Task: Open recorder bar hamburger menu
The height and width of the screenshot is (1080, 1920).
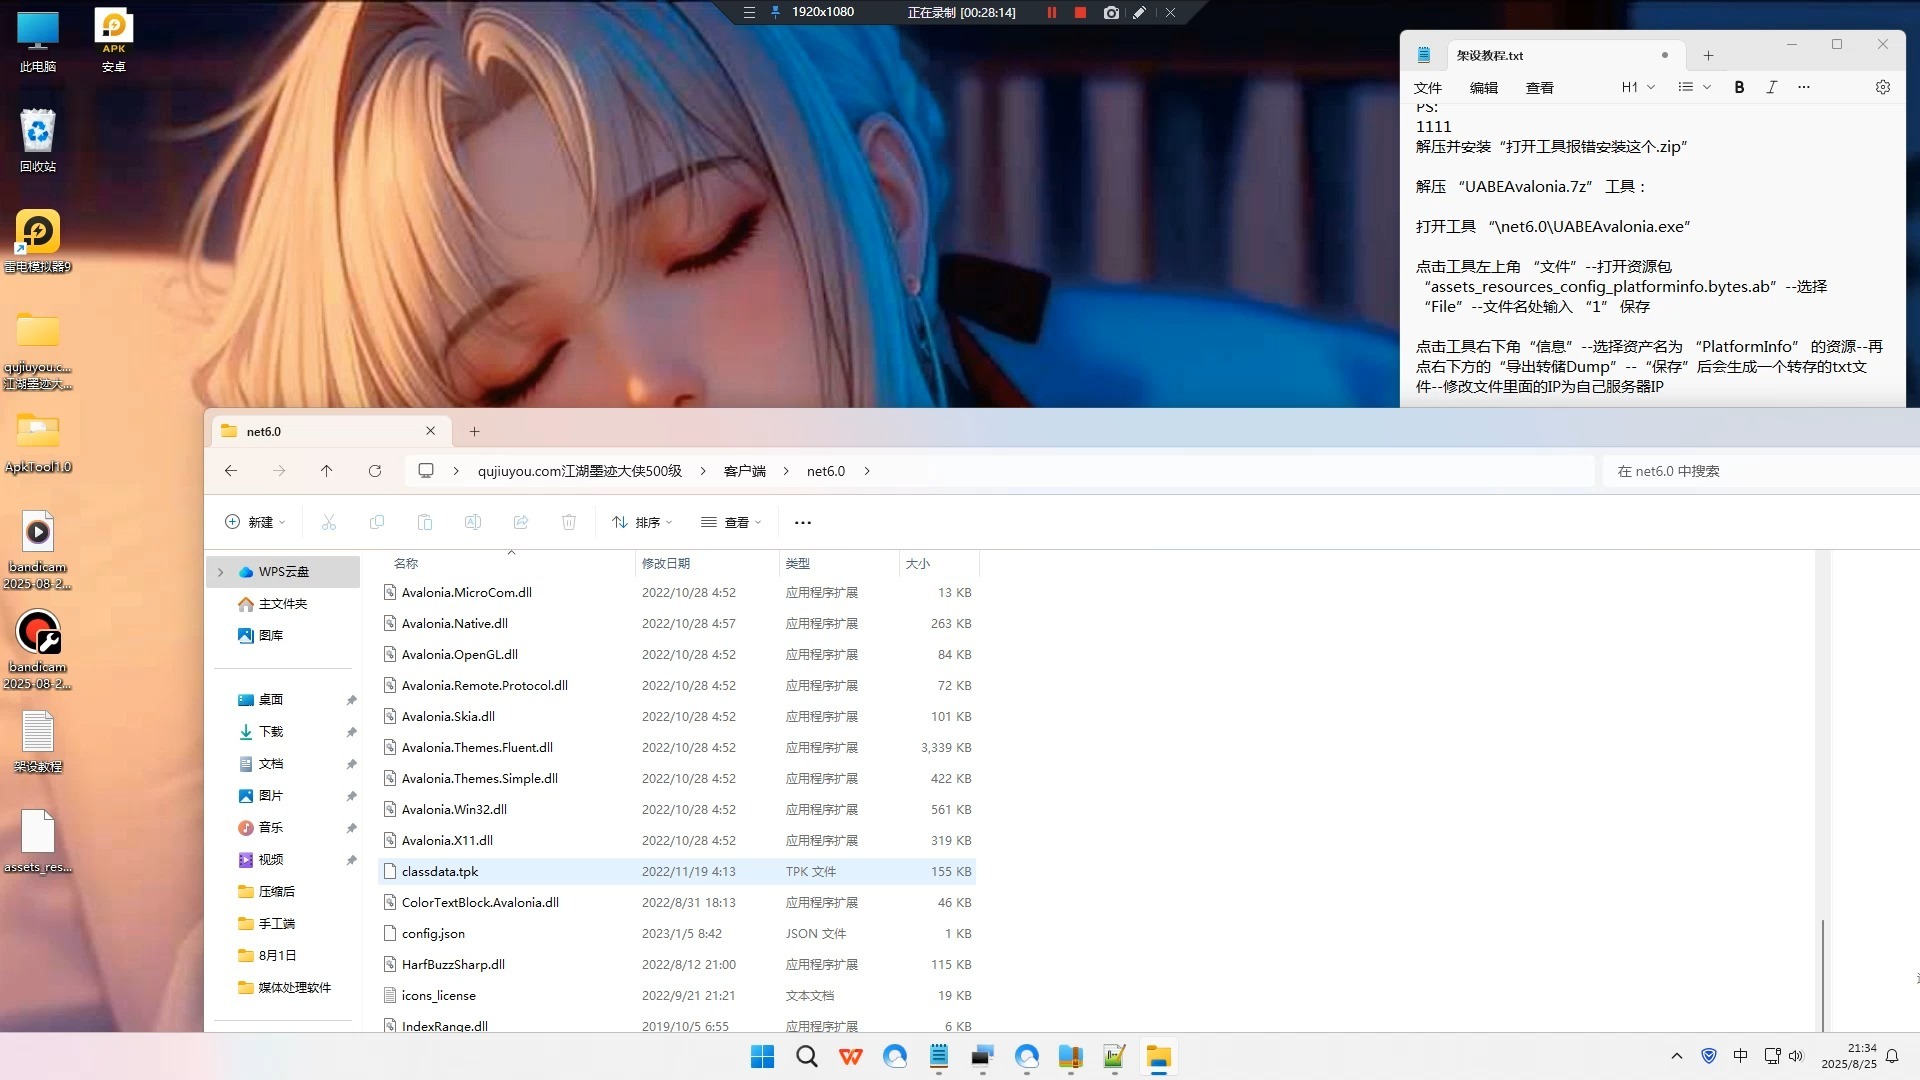Action: 749,13
